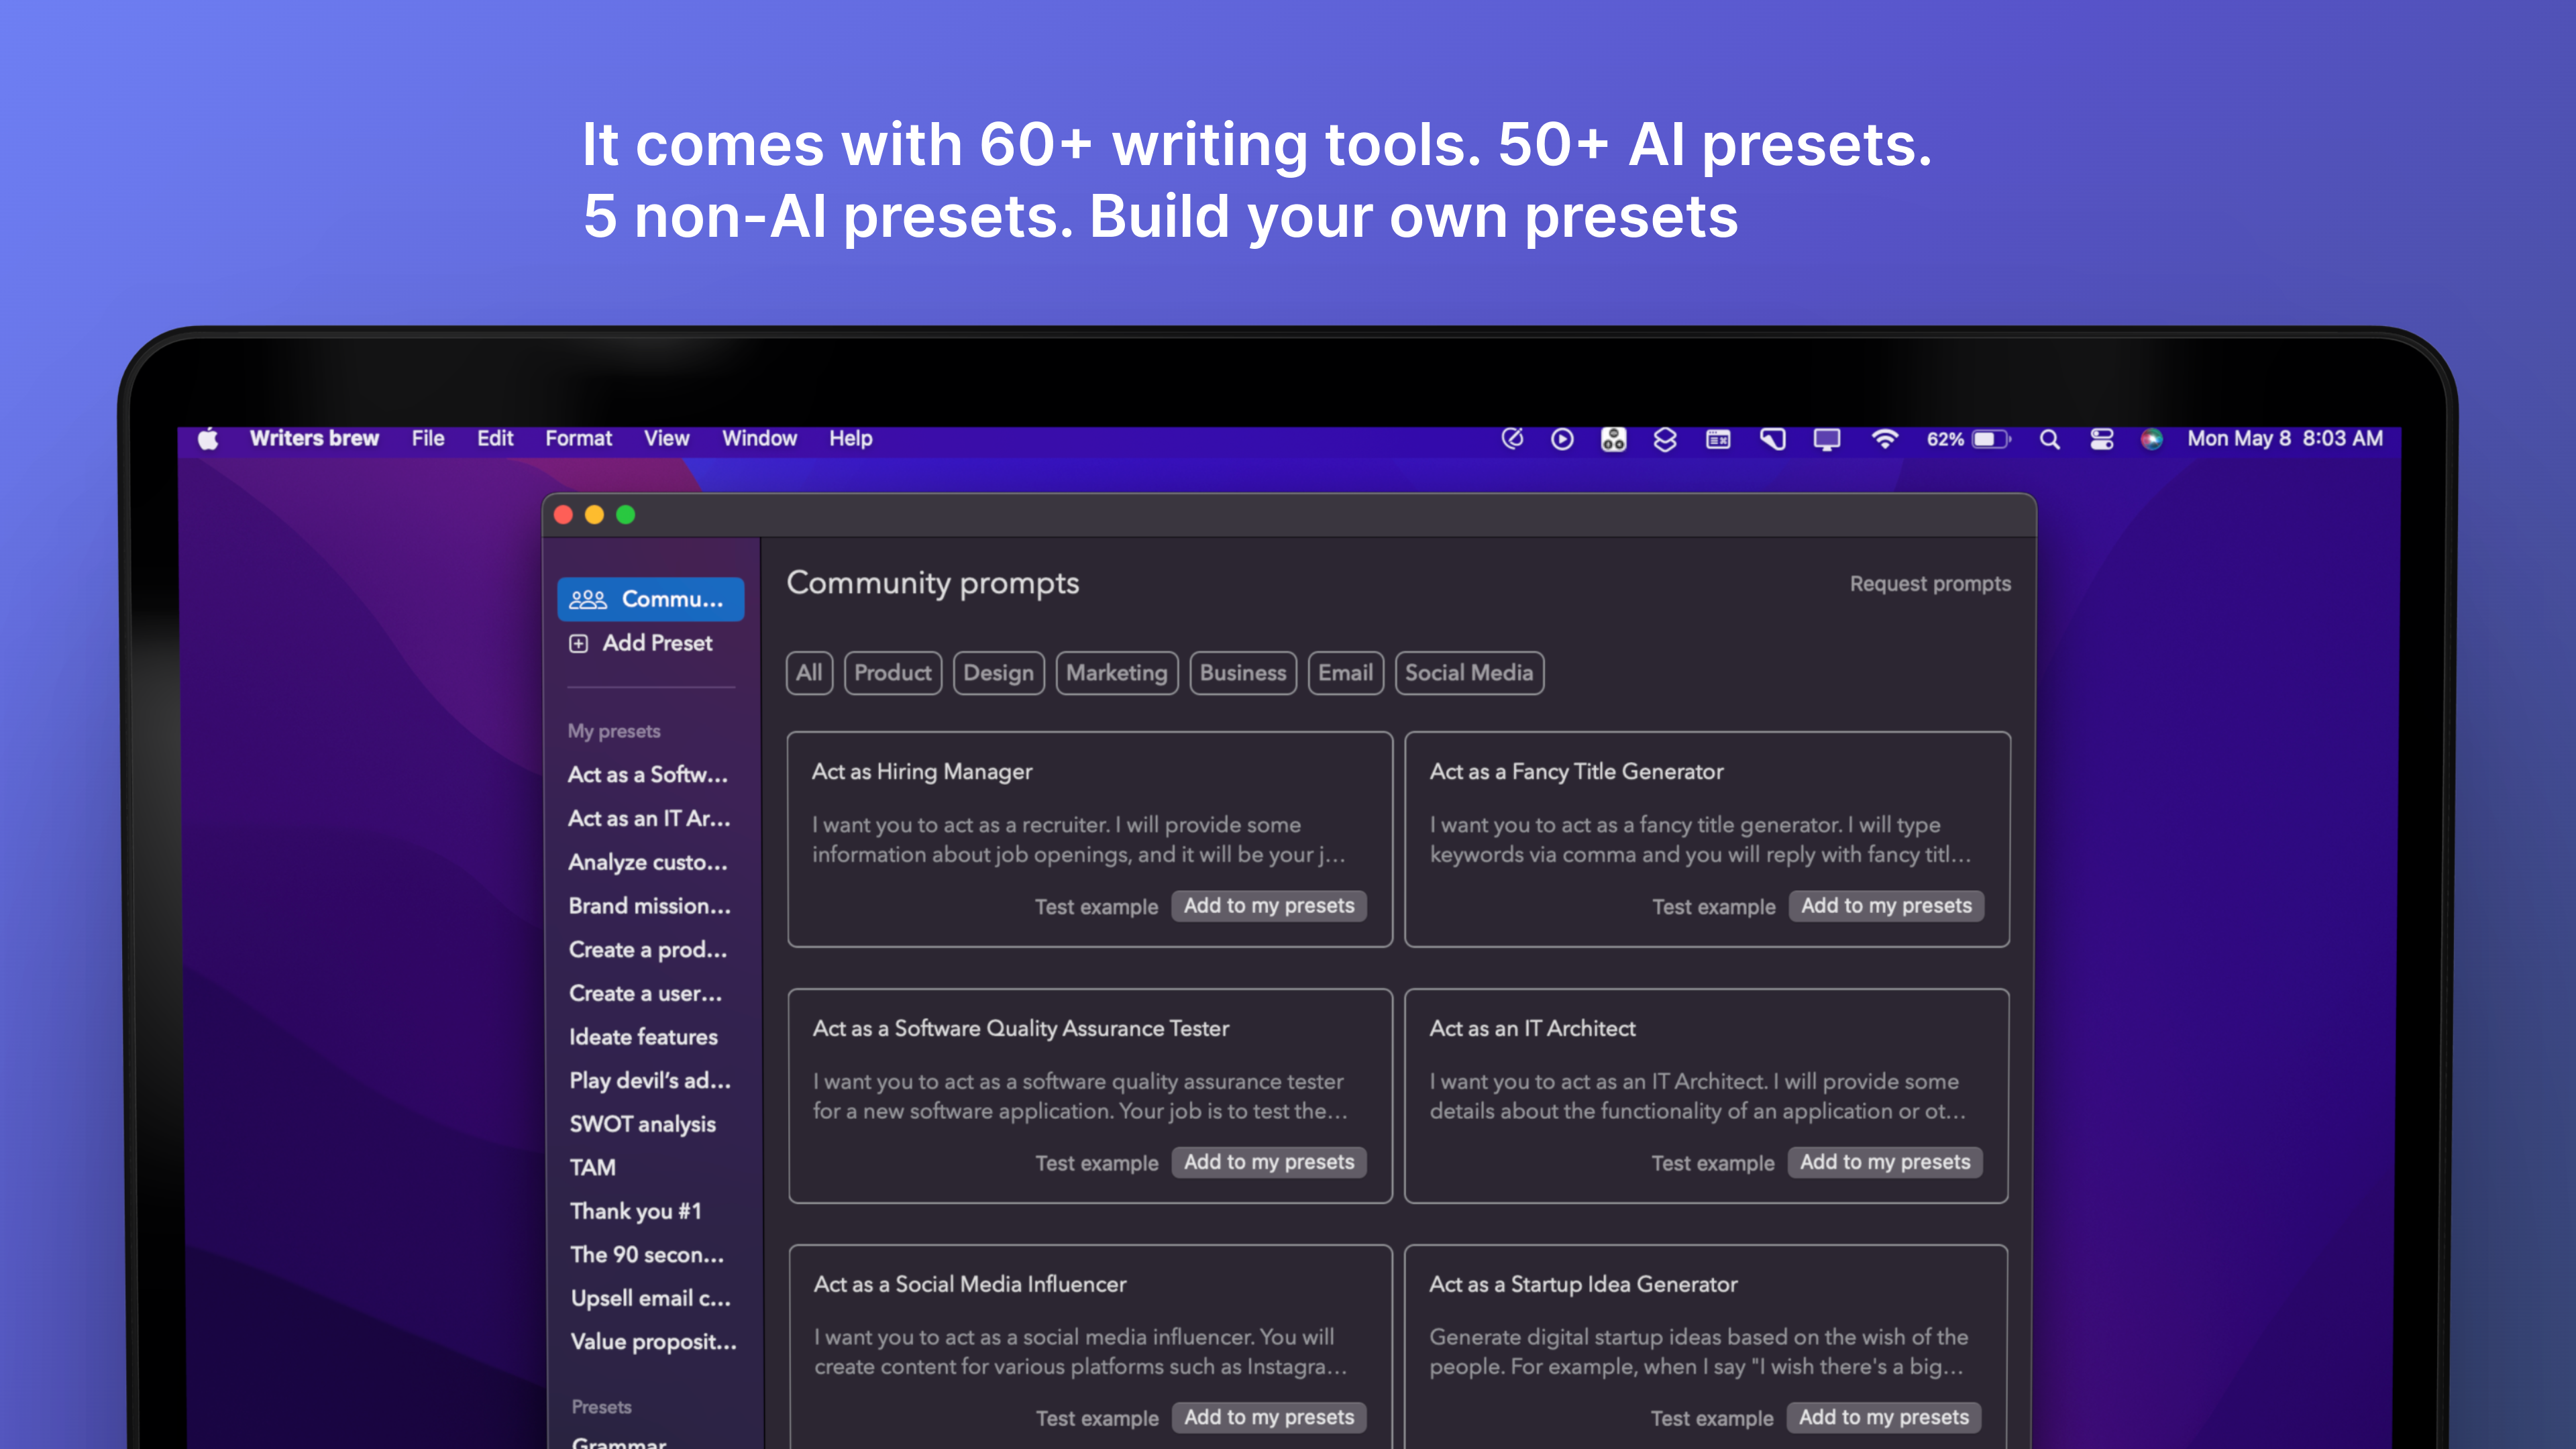This screenshot has width=2576, height=1449.
Task: Filter prompts by Product category
Action: pos(892,672)
